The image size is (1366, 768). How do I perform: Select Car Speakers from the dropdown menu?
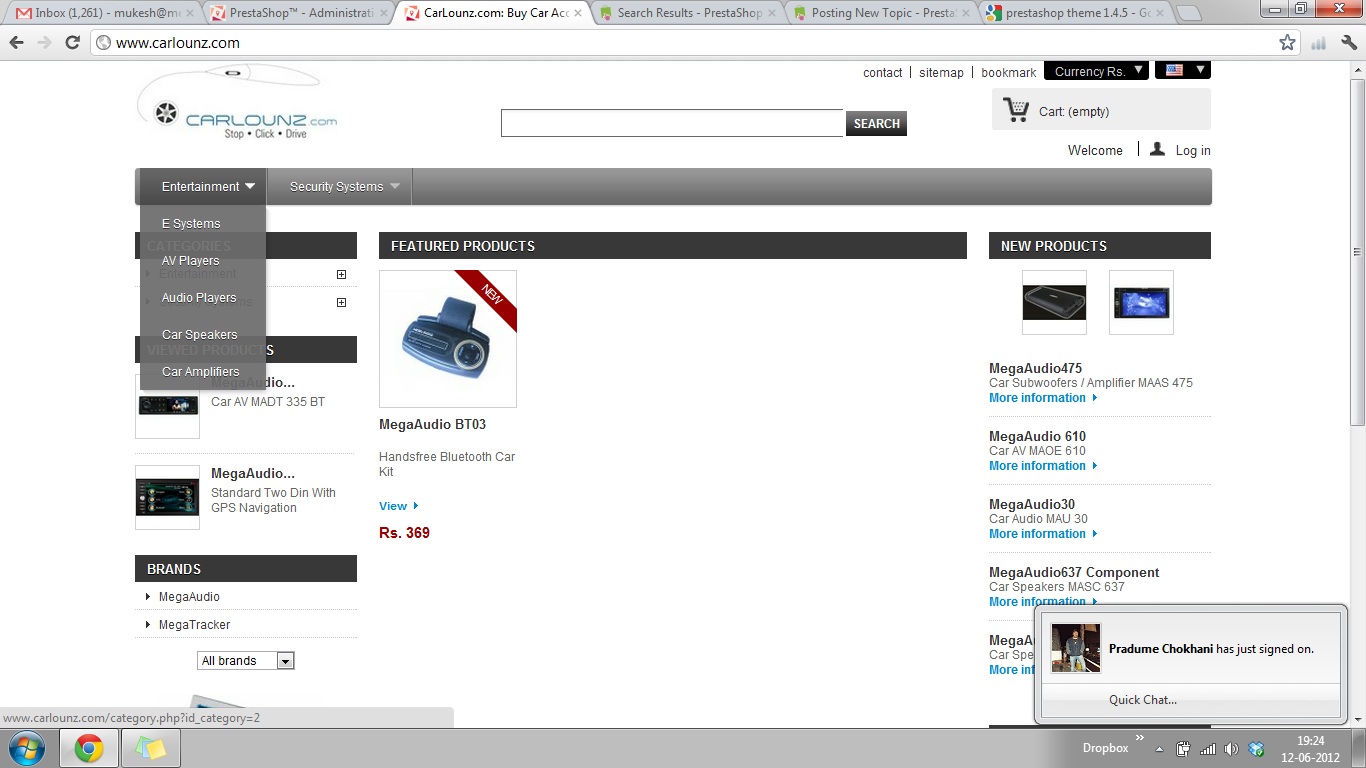[x=199, y=335]
